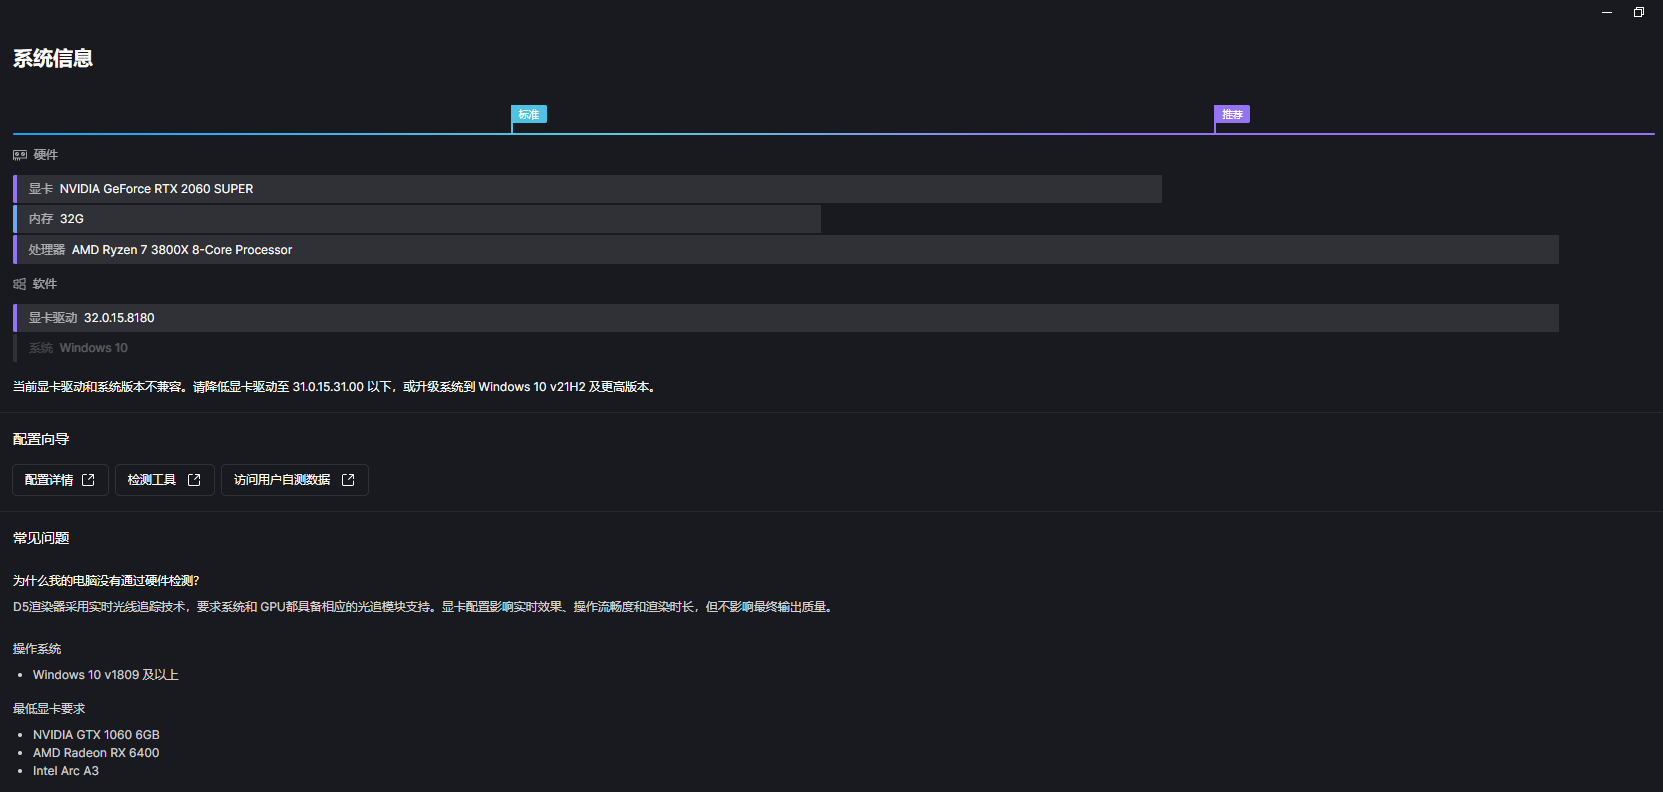Open the 访问用户自测数据 link button

[282, 480]
